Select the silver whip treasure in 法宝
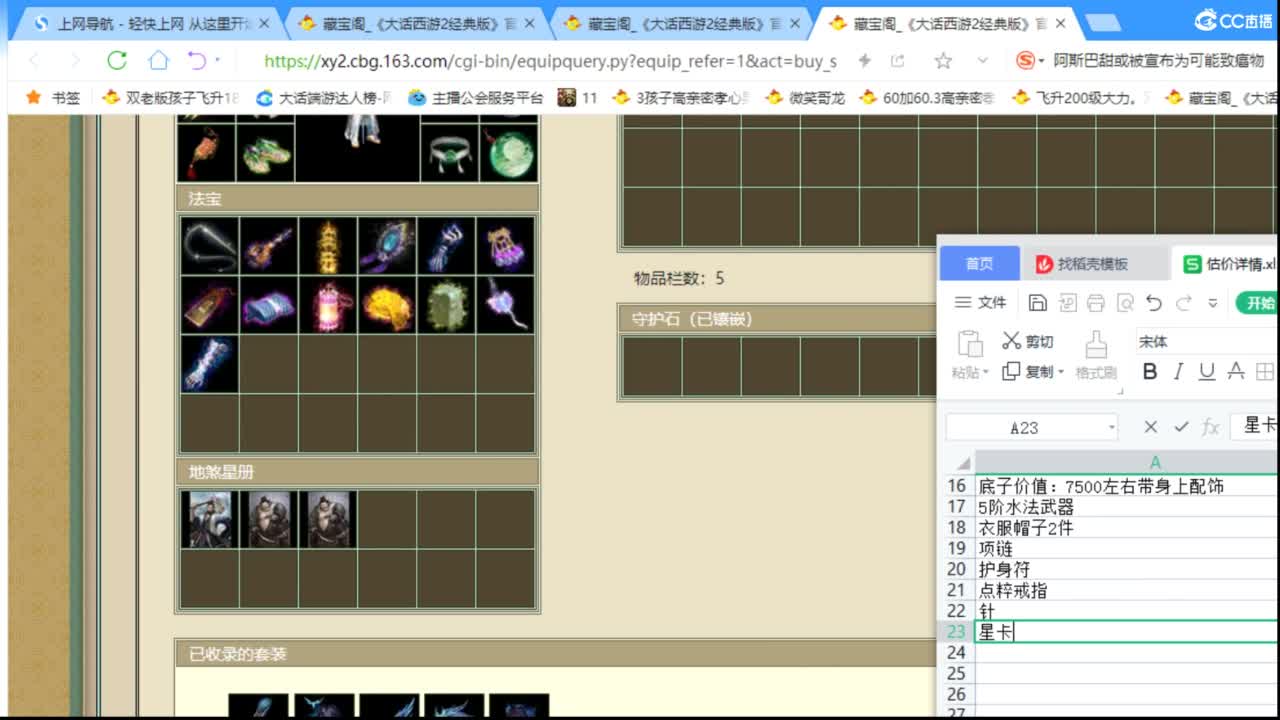This screenshot has height=720, width=1280. pyautogui.click(x=209, y=245)
